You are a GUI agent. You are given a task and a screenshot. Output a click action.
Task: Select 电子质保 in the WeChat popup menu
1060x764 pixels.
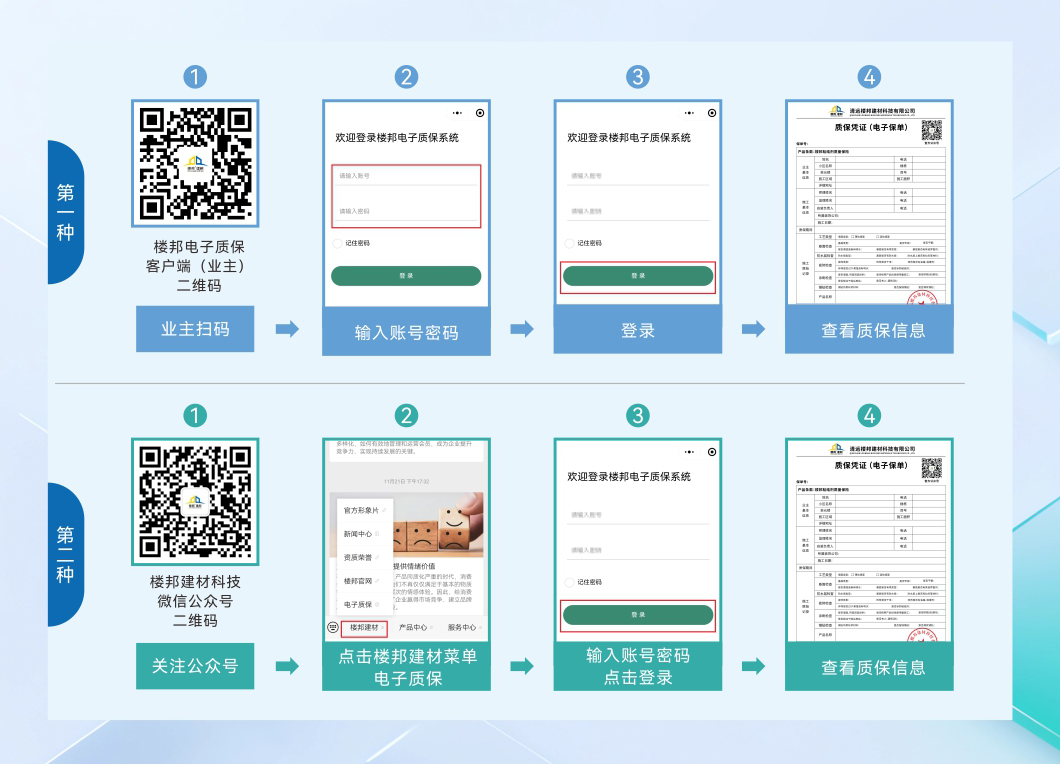coord(364,604)
